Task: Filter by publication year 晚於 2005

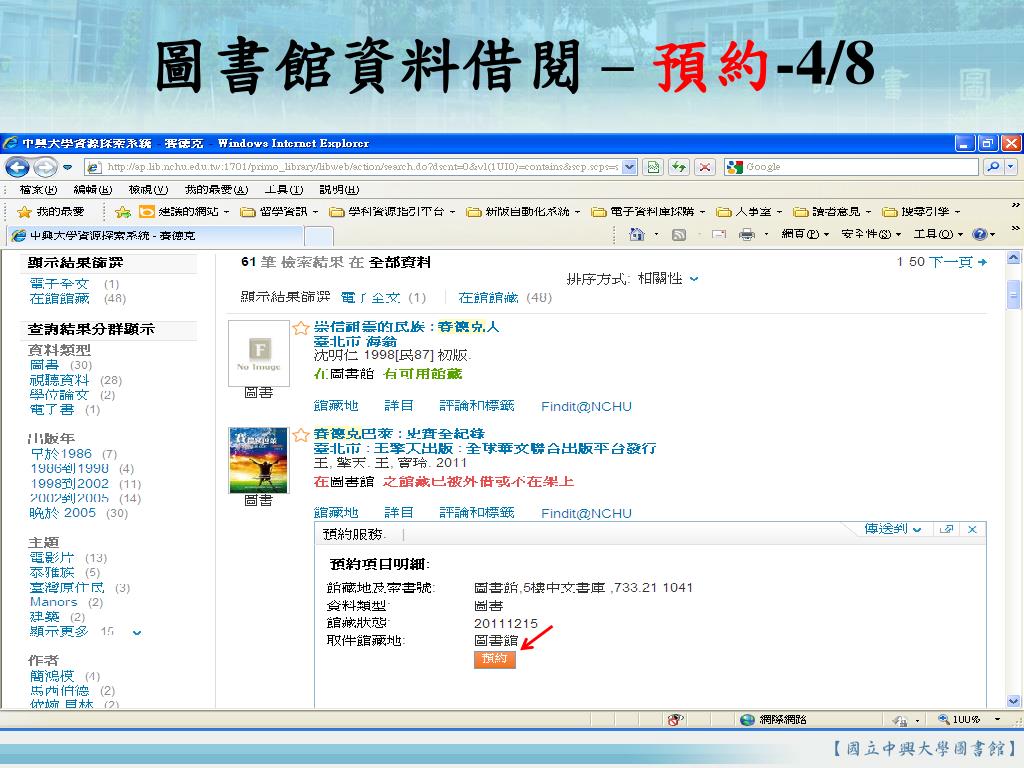Action: 63,513
